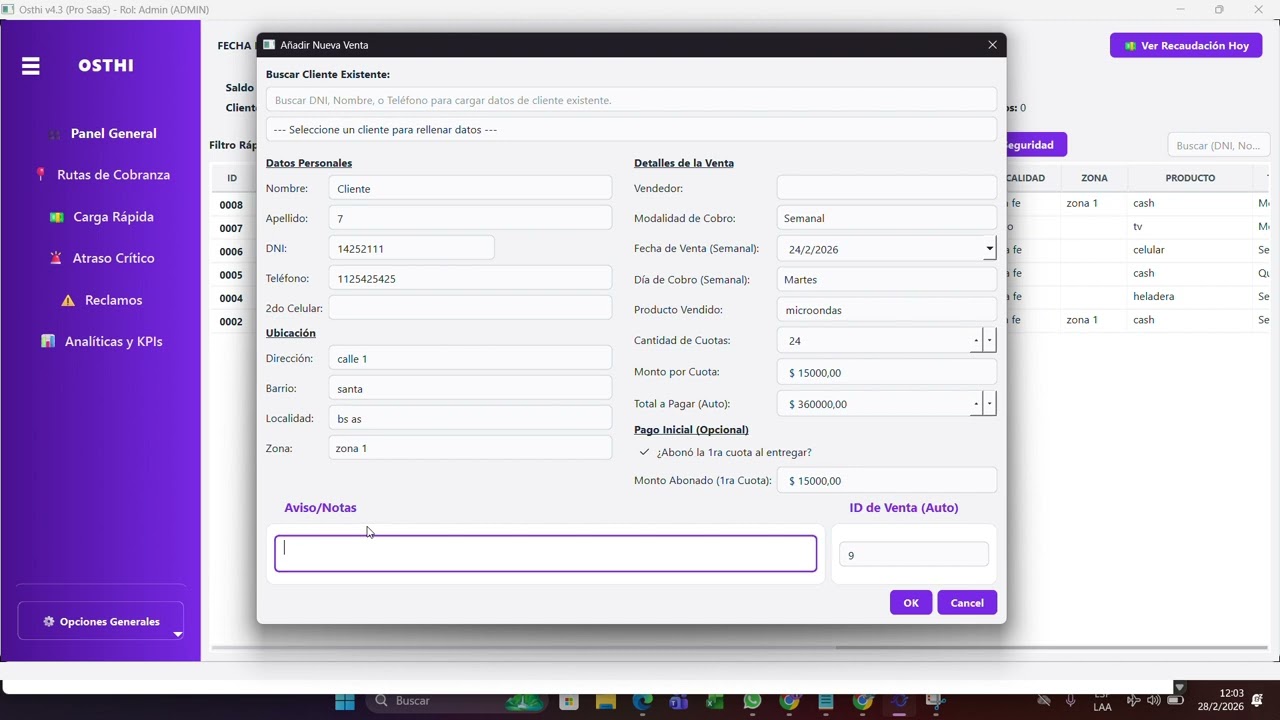Click OK to save the new sale
The height and width of the screenshot is (720, 1280).
[911, 603]
